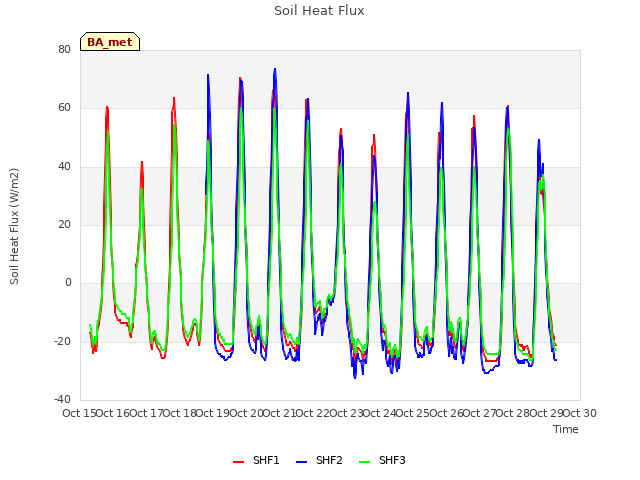This screenshot has height=480, width=640.
Task: Click the 80 y-axis tick label
Action: pos(64,49)
